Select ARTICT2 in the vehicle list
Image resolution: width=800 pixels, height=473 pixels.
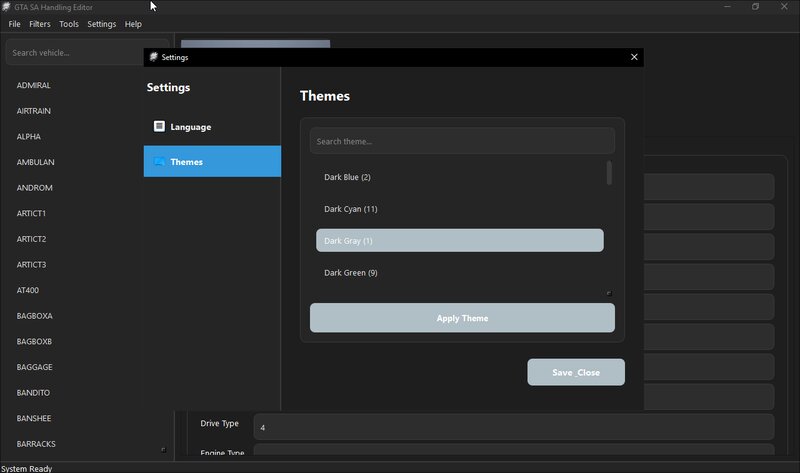tap(31, 238)
